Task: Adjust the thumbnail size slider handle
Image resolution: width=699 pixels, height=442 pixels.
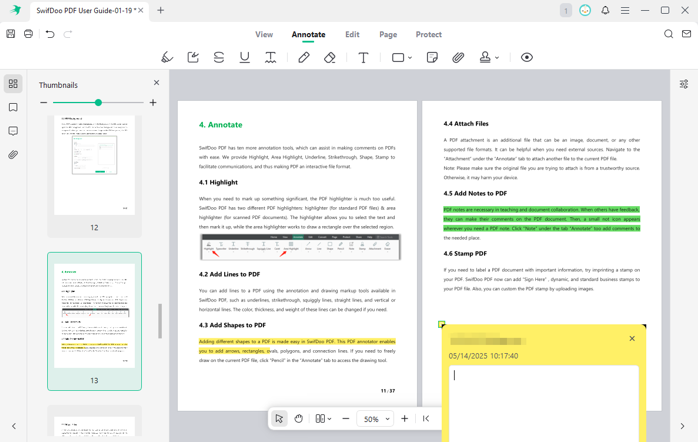Action: click(x=98, y=103)
